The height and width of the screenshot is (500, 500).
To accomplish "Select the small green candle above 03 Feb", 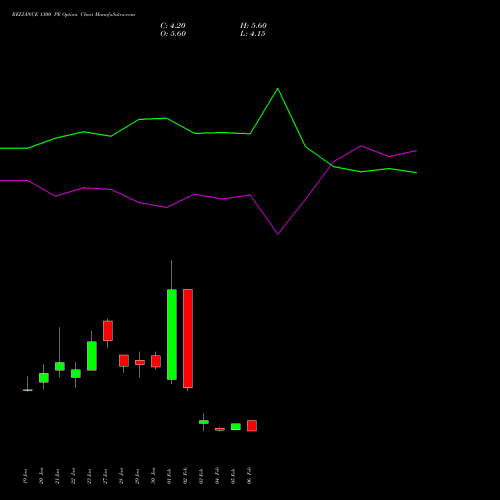I will (204, 422).
